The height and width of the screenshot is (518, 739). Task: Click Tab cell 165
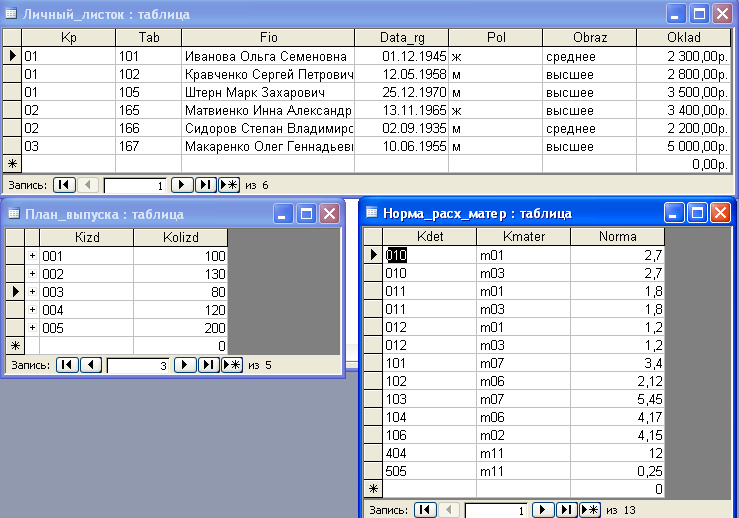(x=148, y=110)
